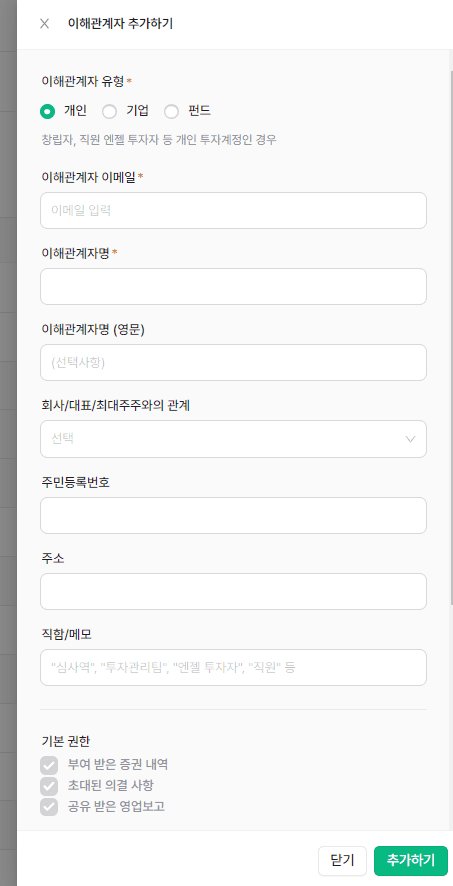This screenshot has width=453, height=886.
Task: Select the 펀드 stakeholder type
Action: 171,111
